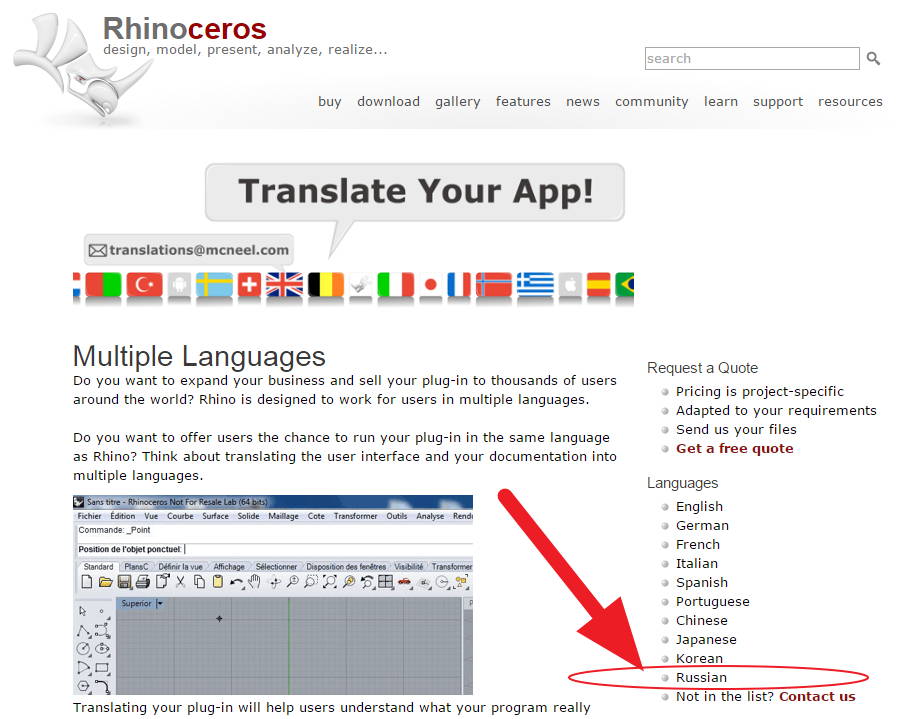Select Korean in Languages list
The width and height of the screenshot is (920, 719).
pos(699,659)
